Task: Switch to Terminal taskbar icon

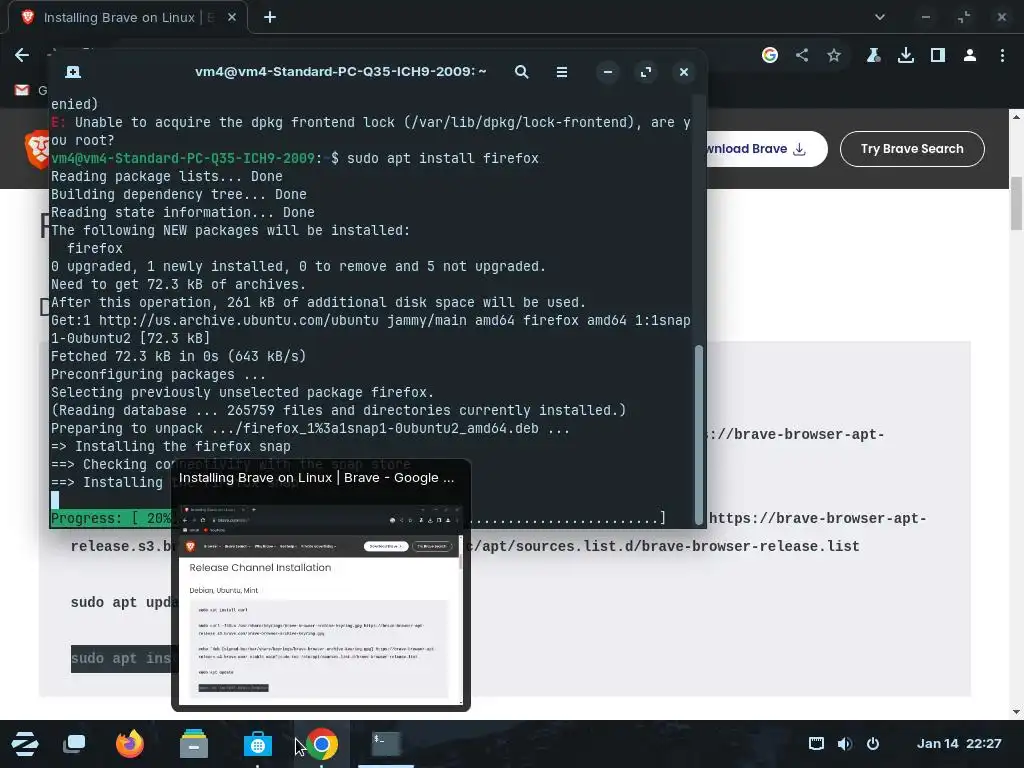Action: (x=386, y=743)
